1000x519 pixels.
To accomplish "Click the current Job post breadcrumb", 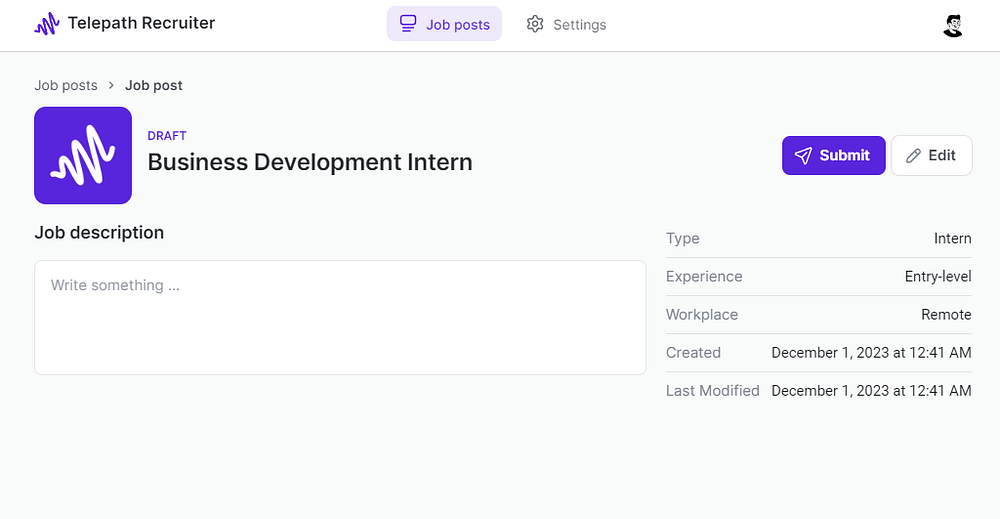I will [153, 85].
